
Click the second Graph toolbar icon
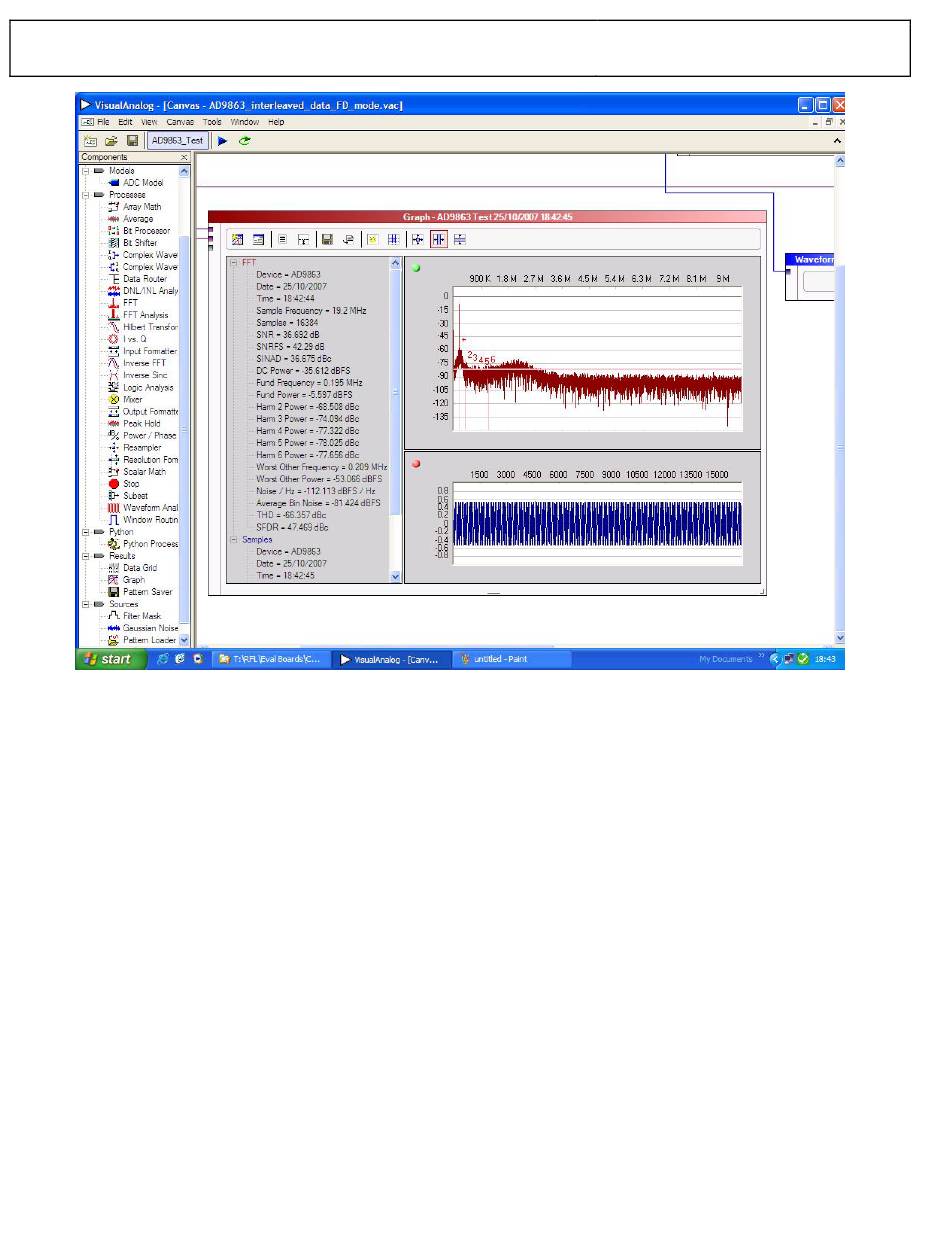[258, 239]
